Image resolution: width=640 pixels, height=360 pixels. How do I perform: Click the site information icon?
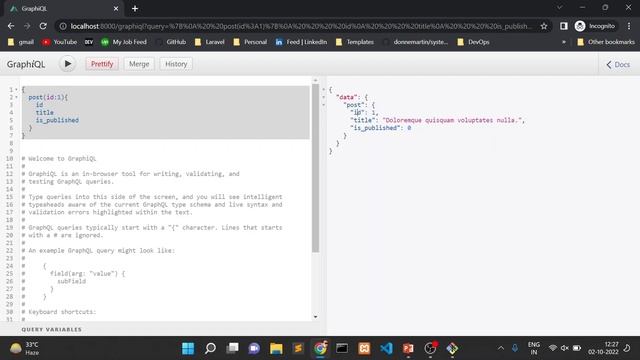click(63, 26)
